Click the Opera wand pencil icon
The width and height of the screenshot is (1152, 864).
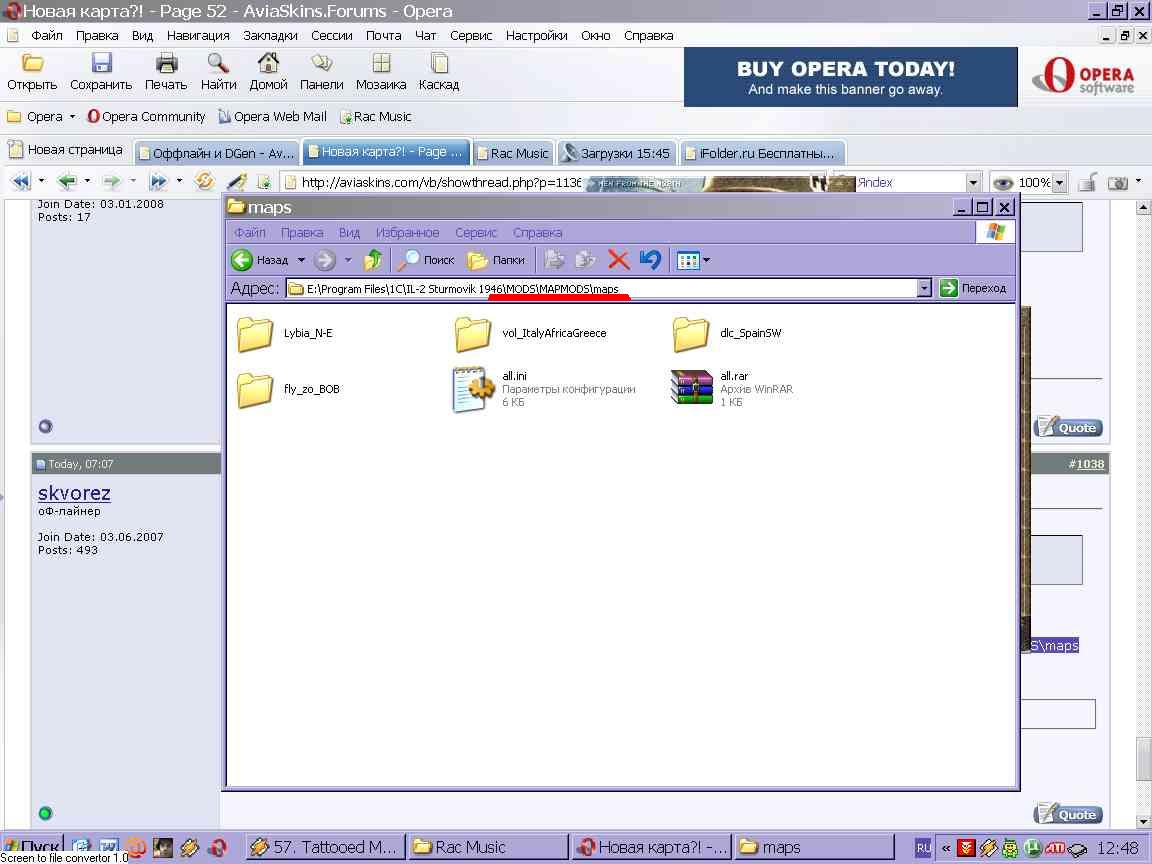(x=237, y=181)
